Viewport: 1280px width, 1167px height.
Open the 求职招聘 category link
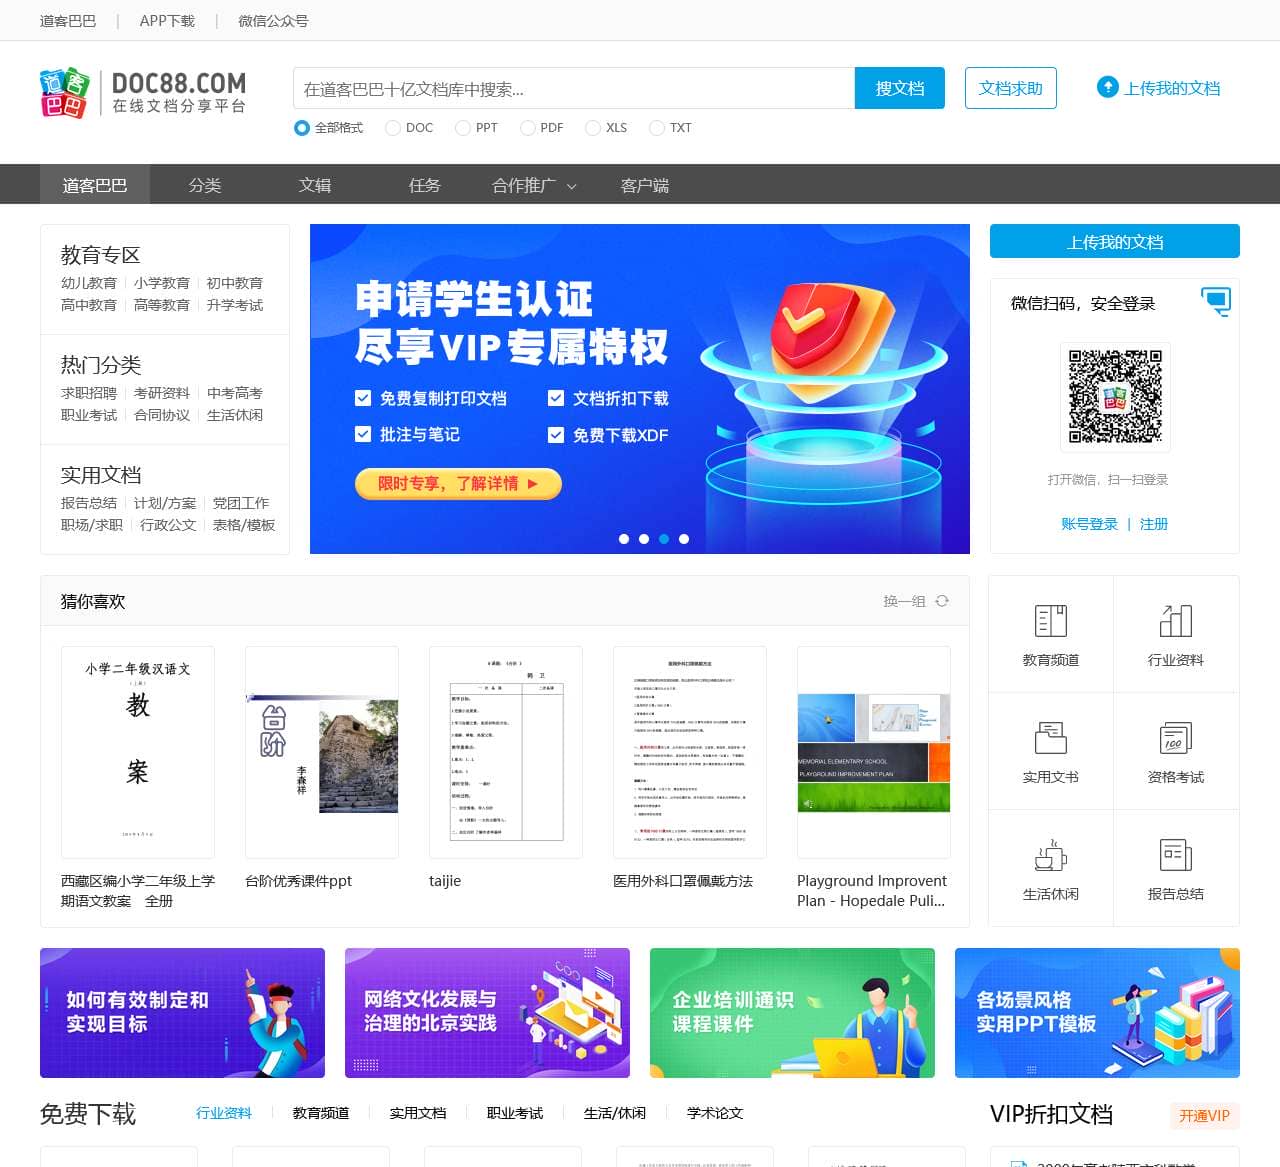(x=89, y=393)
